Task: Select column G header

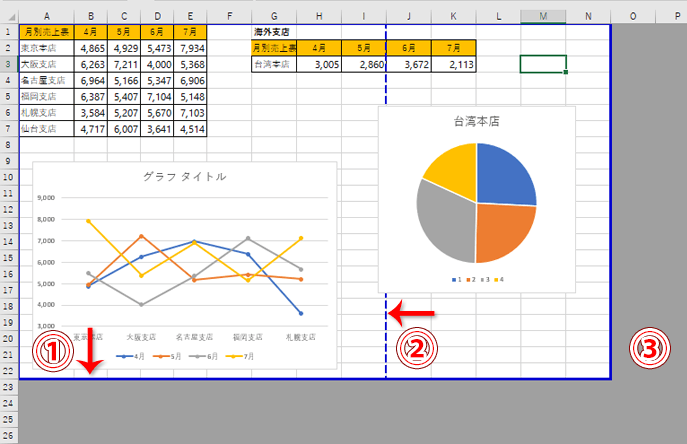Action: click(274, 16)
